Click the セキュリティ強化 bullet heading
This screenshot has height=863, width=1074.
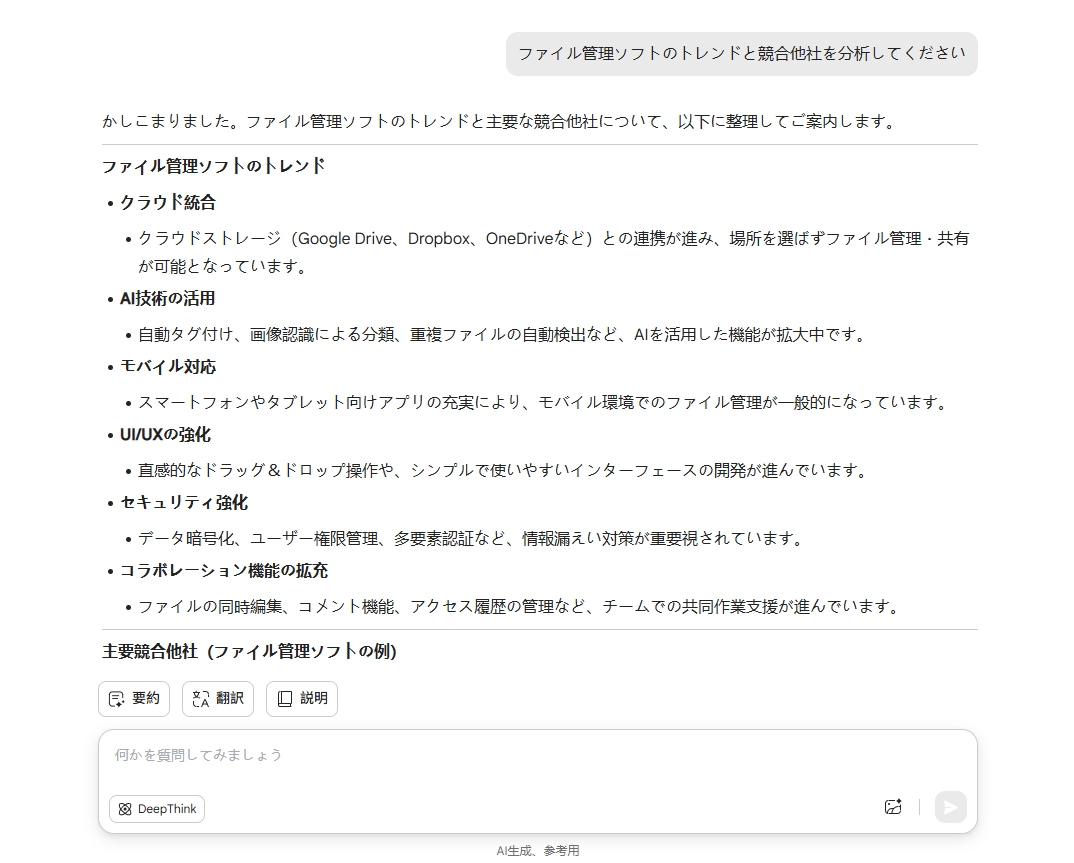tap(184, 503)
